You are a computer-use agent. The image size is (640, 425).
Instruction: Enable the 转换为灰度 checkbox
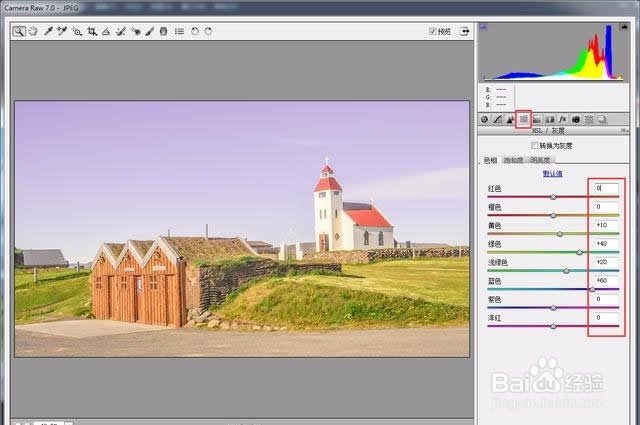tap(534, 145)
